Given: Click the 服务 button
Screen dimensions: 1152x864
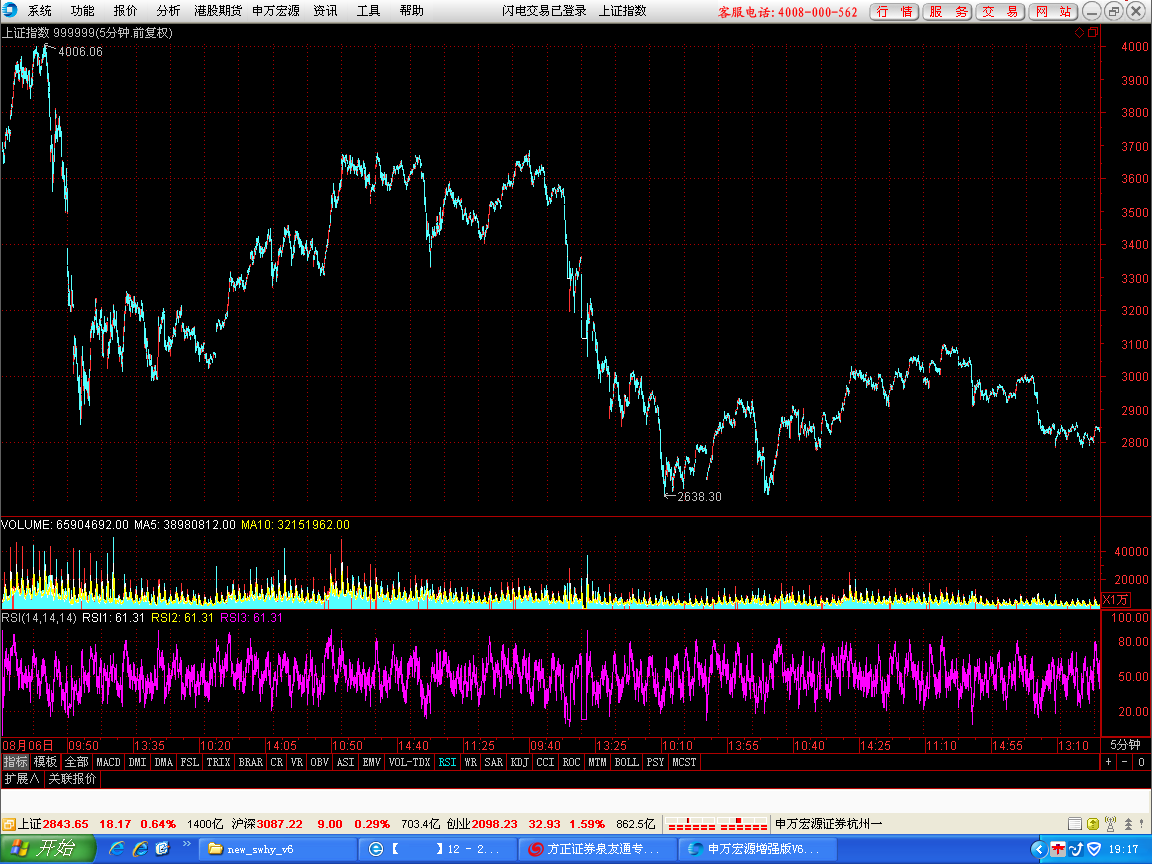Looking at the screenshot, I should click(x=948, y=12).
